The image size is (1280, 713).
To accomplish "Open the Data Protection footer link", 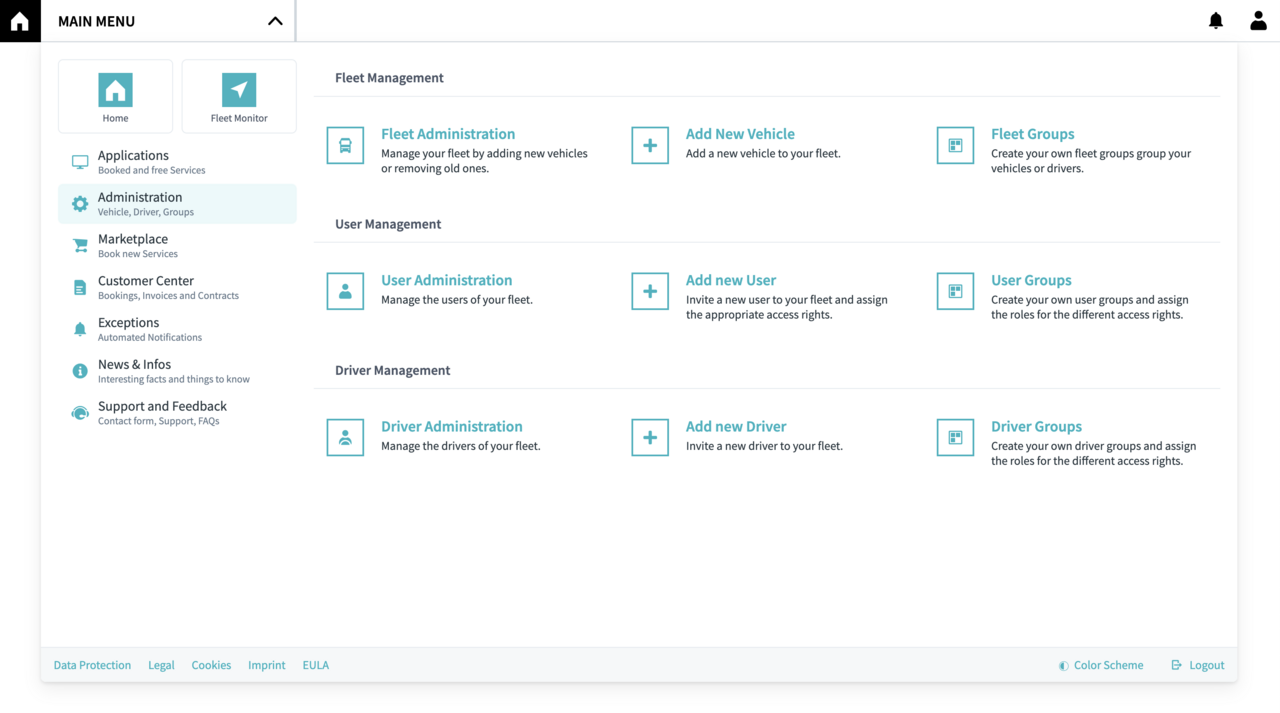I will pos(92,665).
